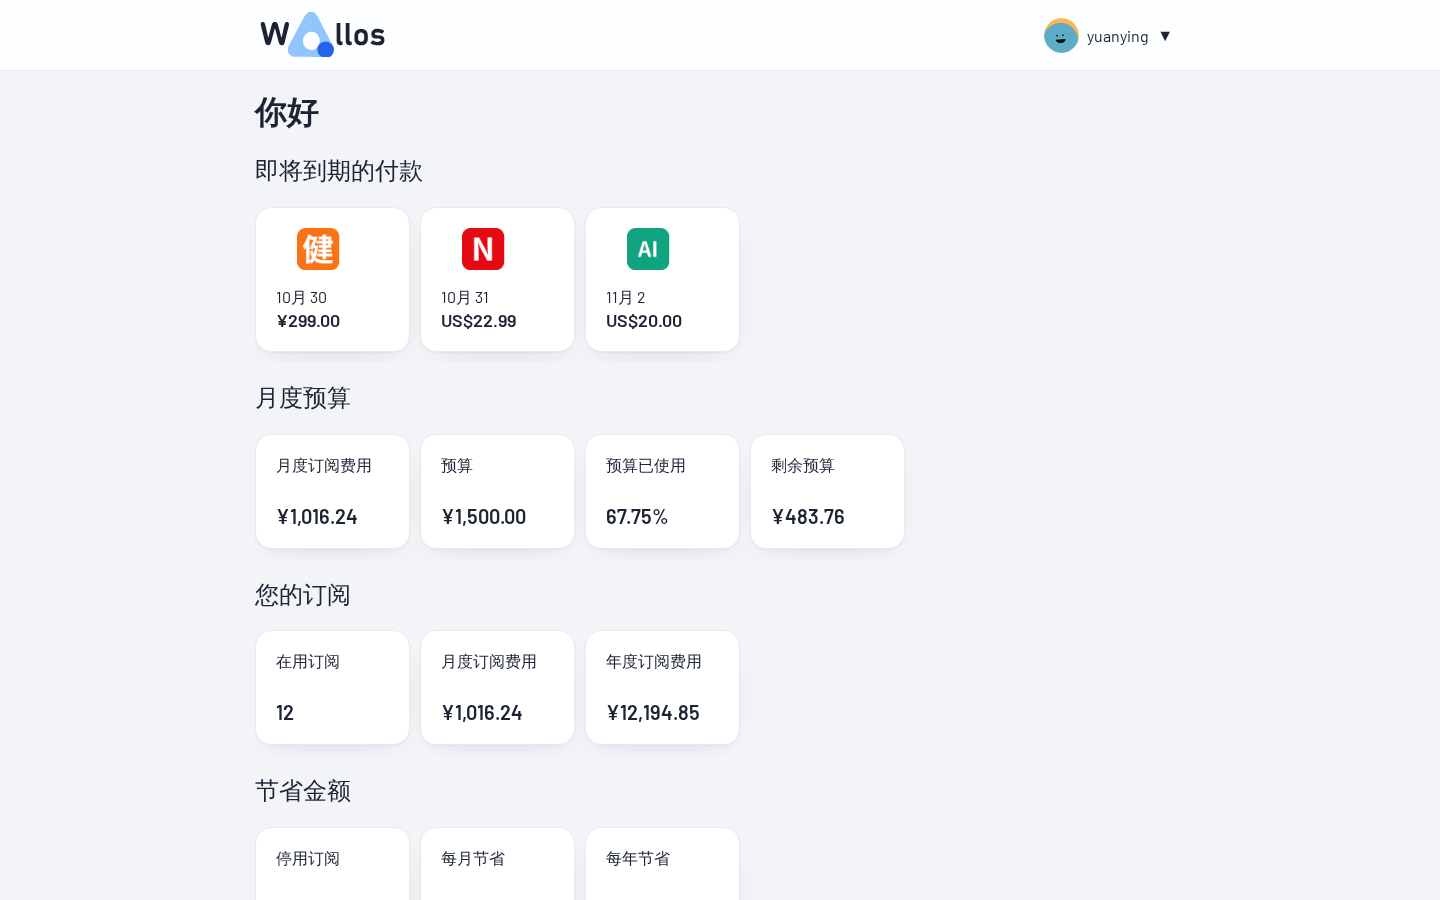Image resolution: width=1440 pixels, height=900 pixels.
Task: Click the 每年节省 label
Action: (638, 859)
